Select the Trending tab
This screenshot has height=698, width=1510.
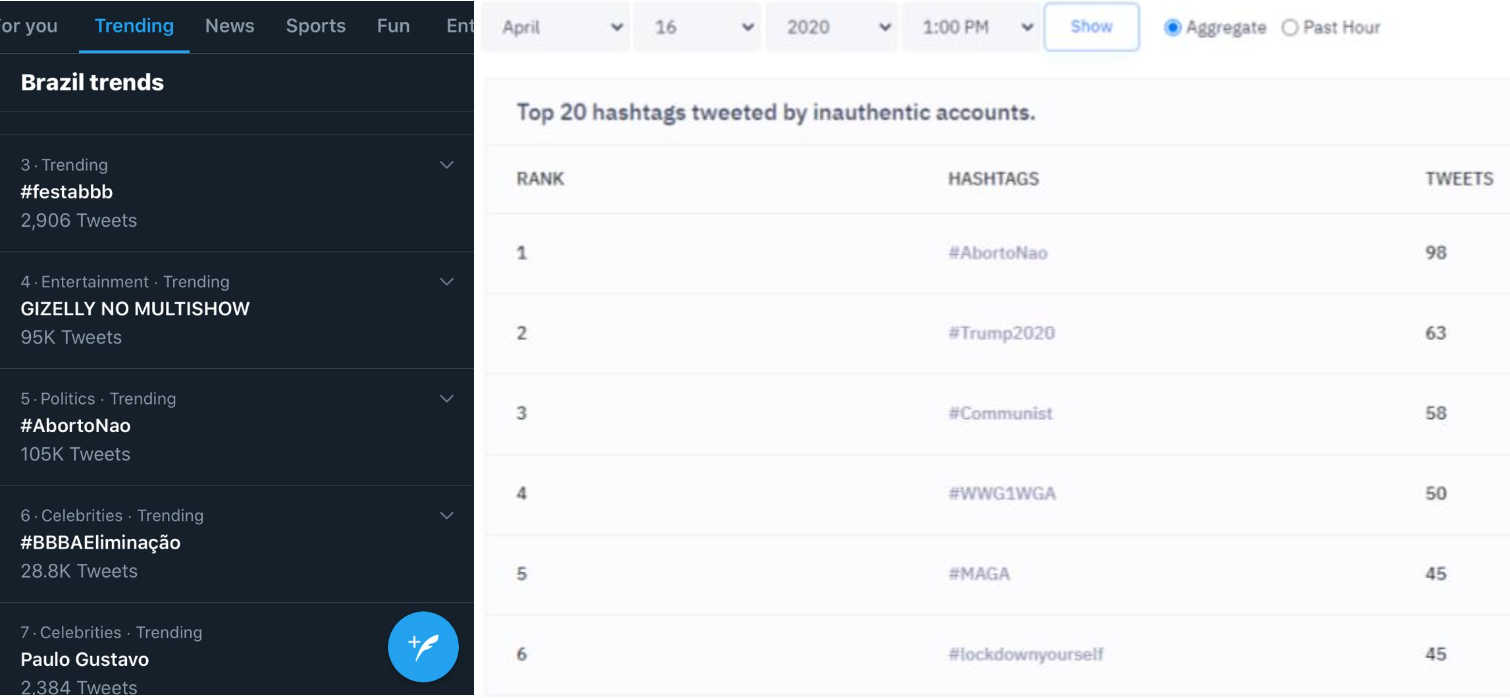tap(134, 26)
